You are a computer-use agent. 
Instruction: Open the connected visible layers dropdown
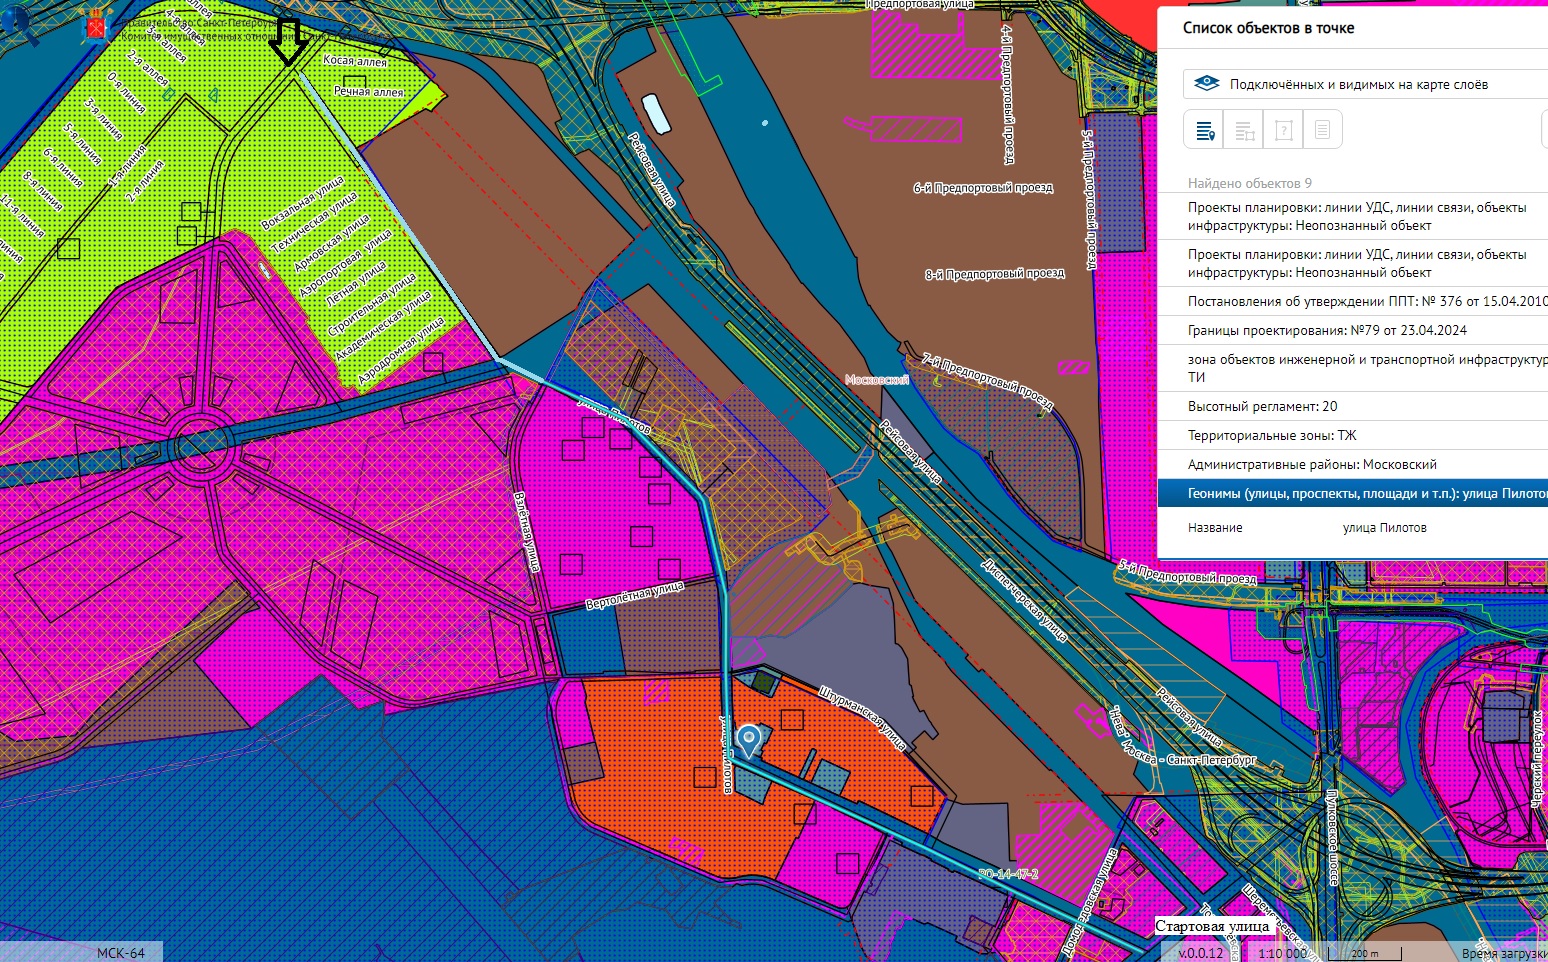[x=1360, y=84]
